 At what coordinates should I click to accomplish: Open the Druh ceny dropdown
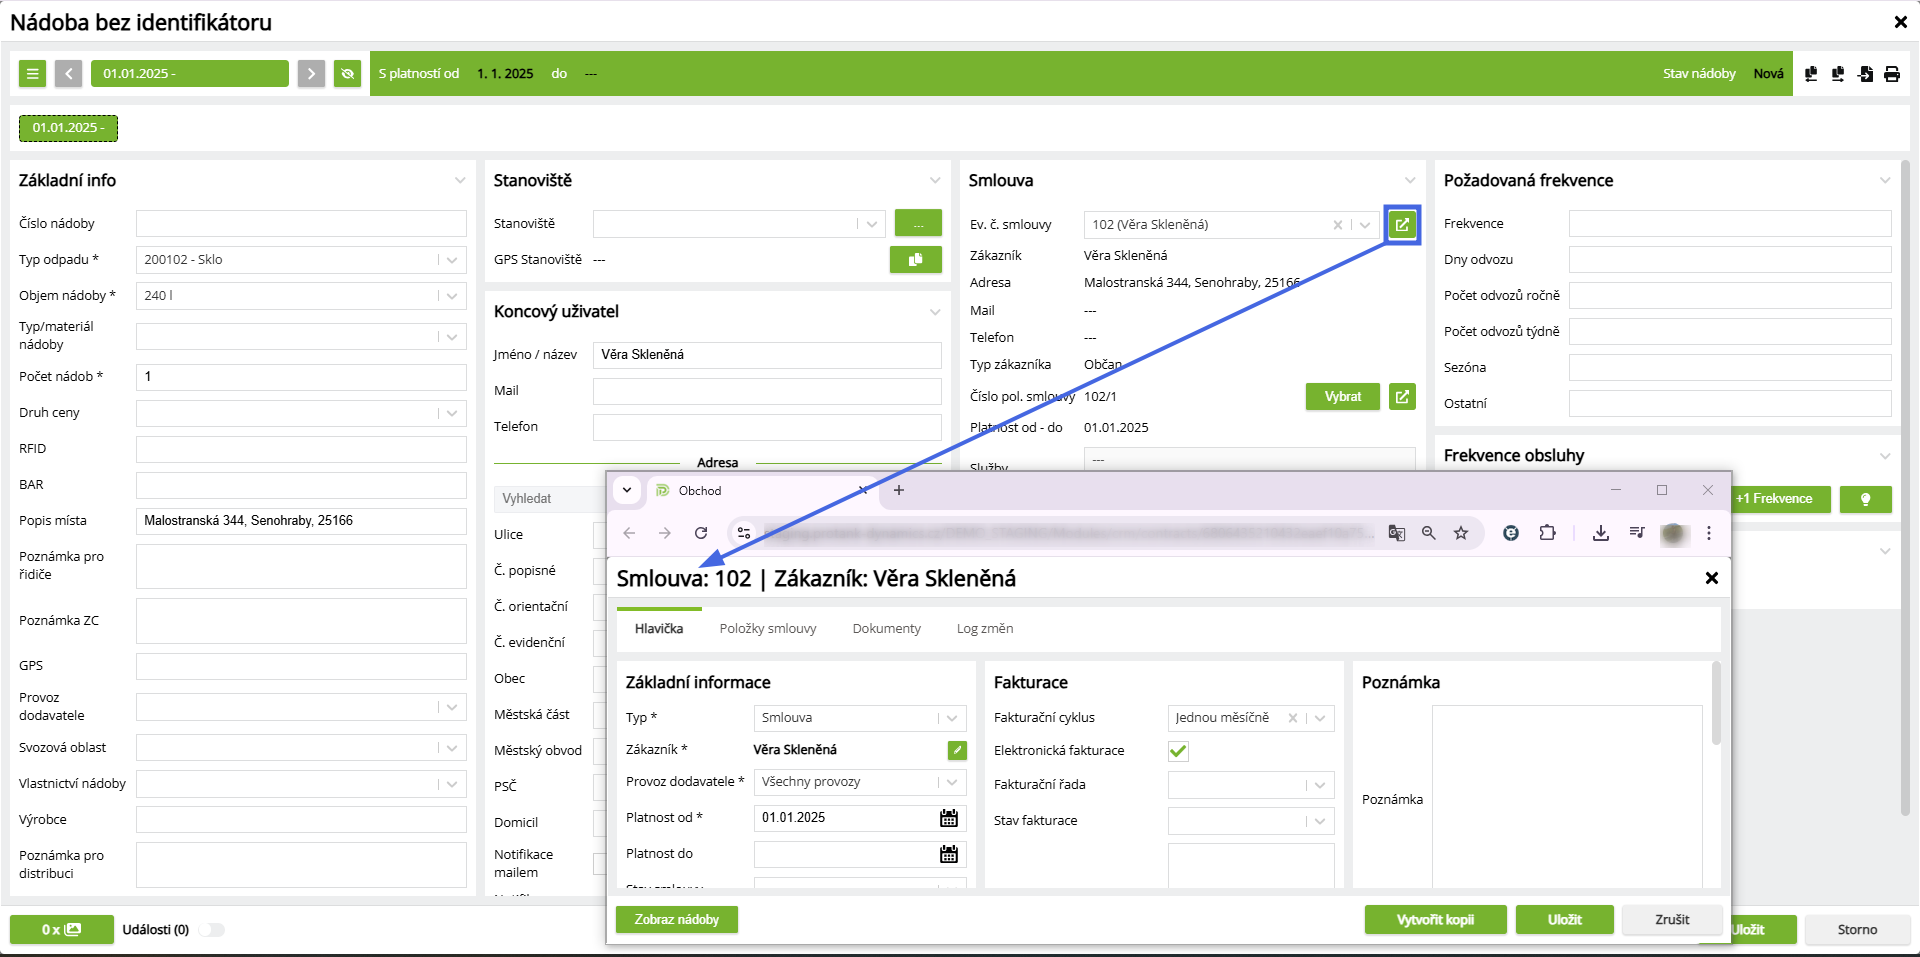tap(452, 413)
